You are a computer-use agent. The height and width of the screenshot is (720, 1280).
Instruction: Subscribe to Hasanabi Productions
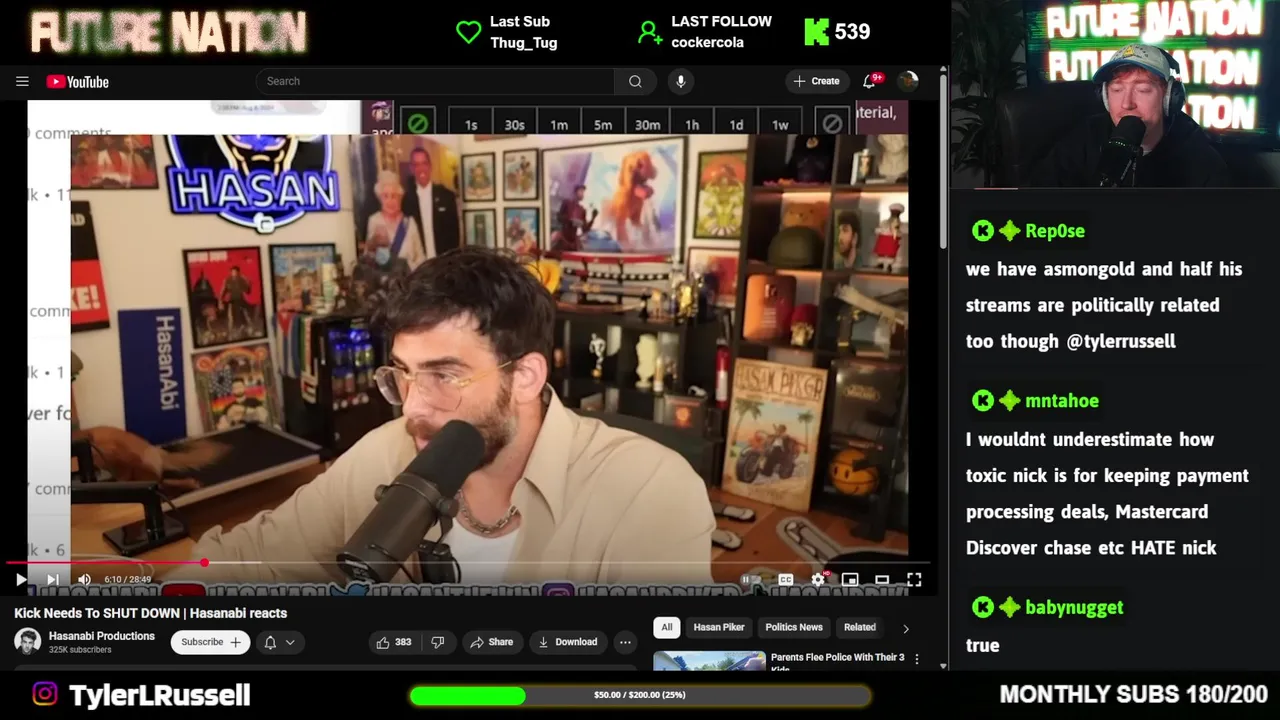(210, 642)
